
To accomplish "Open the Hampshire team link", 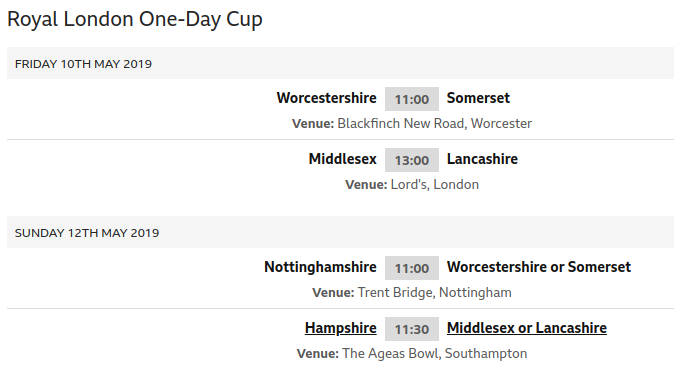I will tap(340, 328).
